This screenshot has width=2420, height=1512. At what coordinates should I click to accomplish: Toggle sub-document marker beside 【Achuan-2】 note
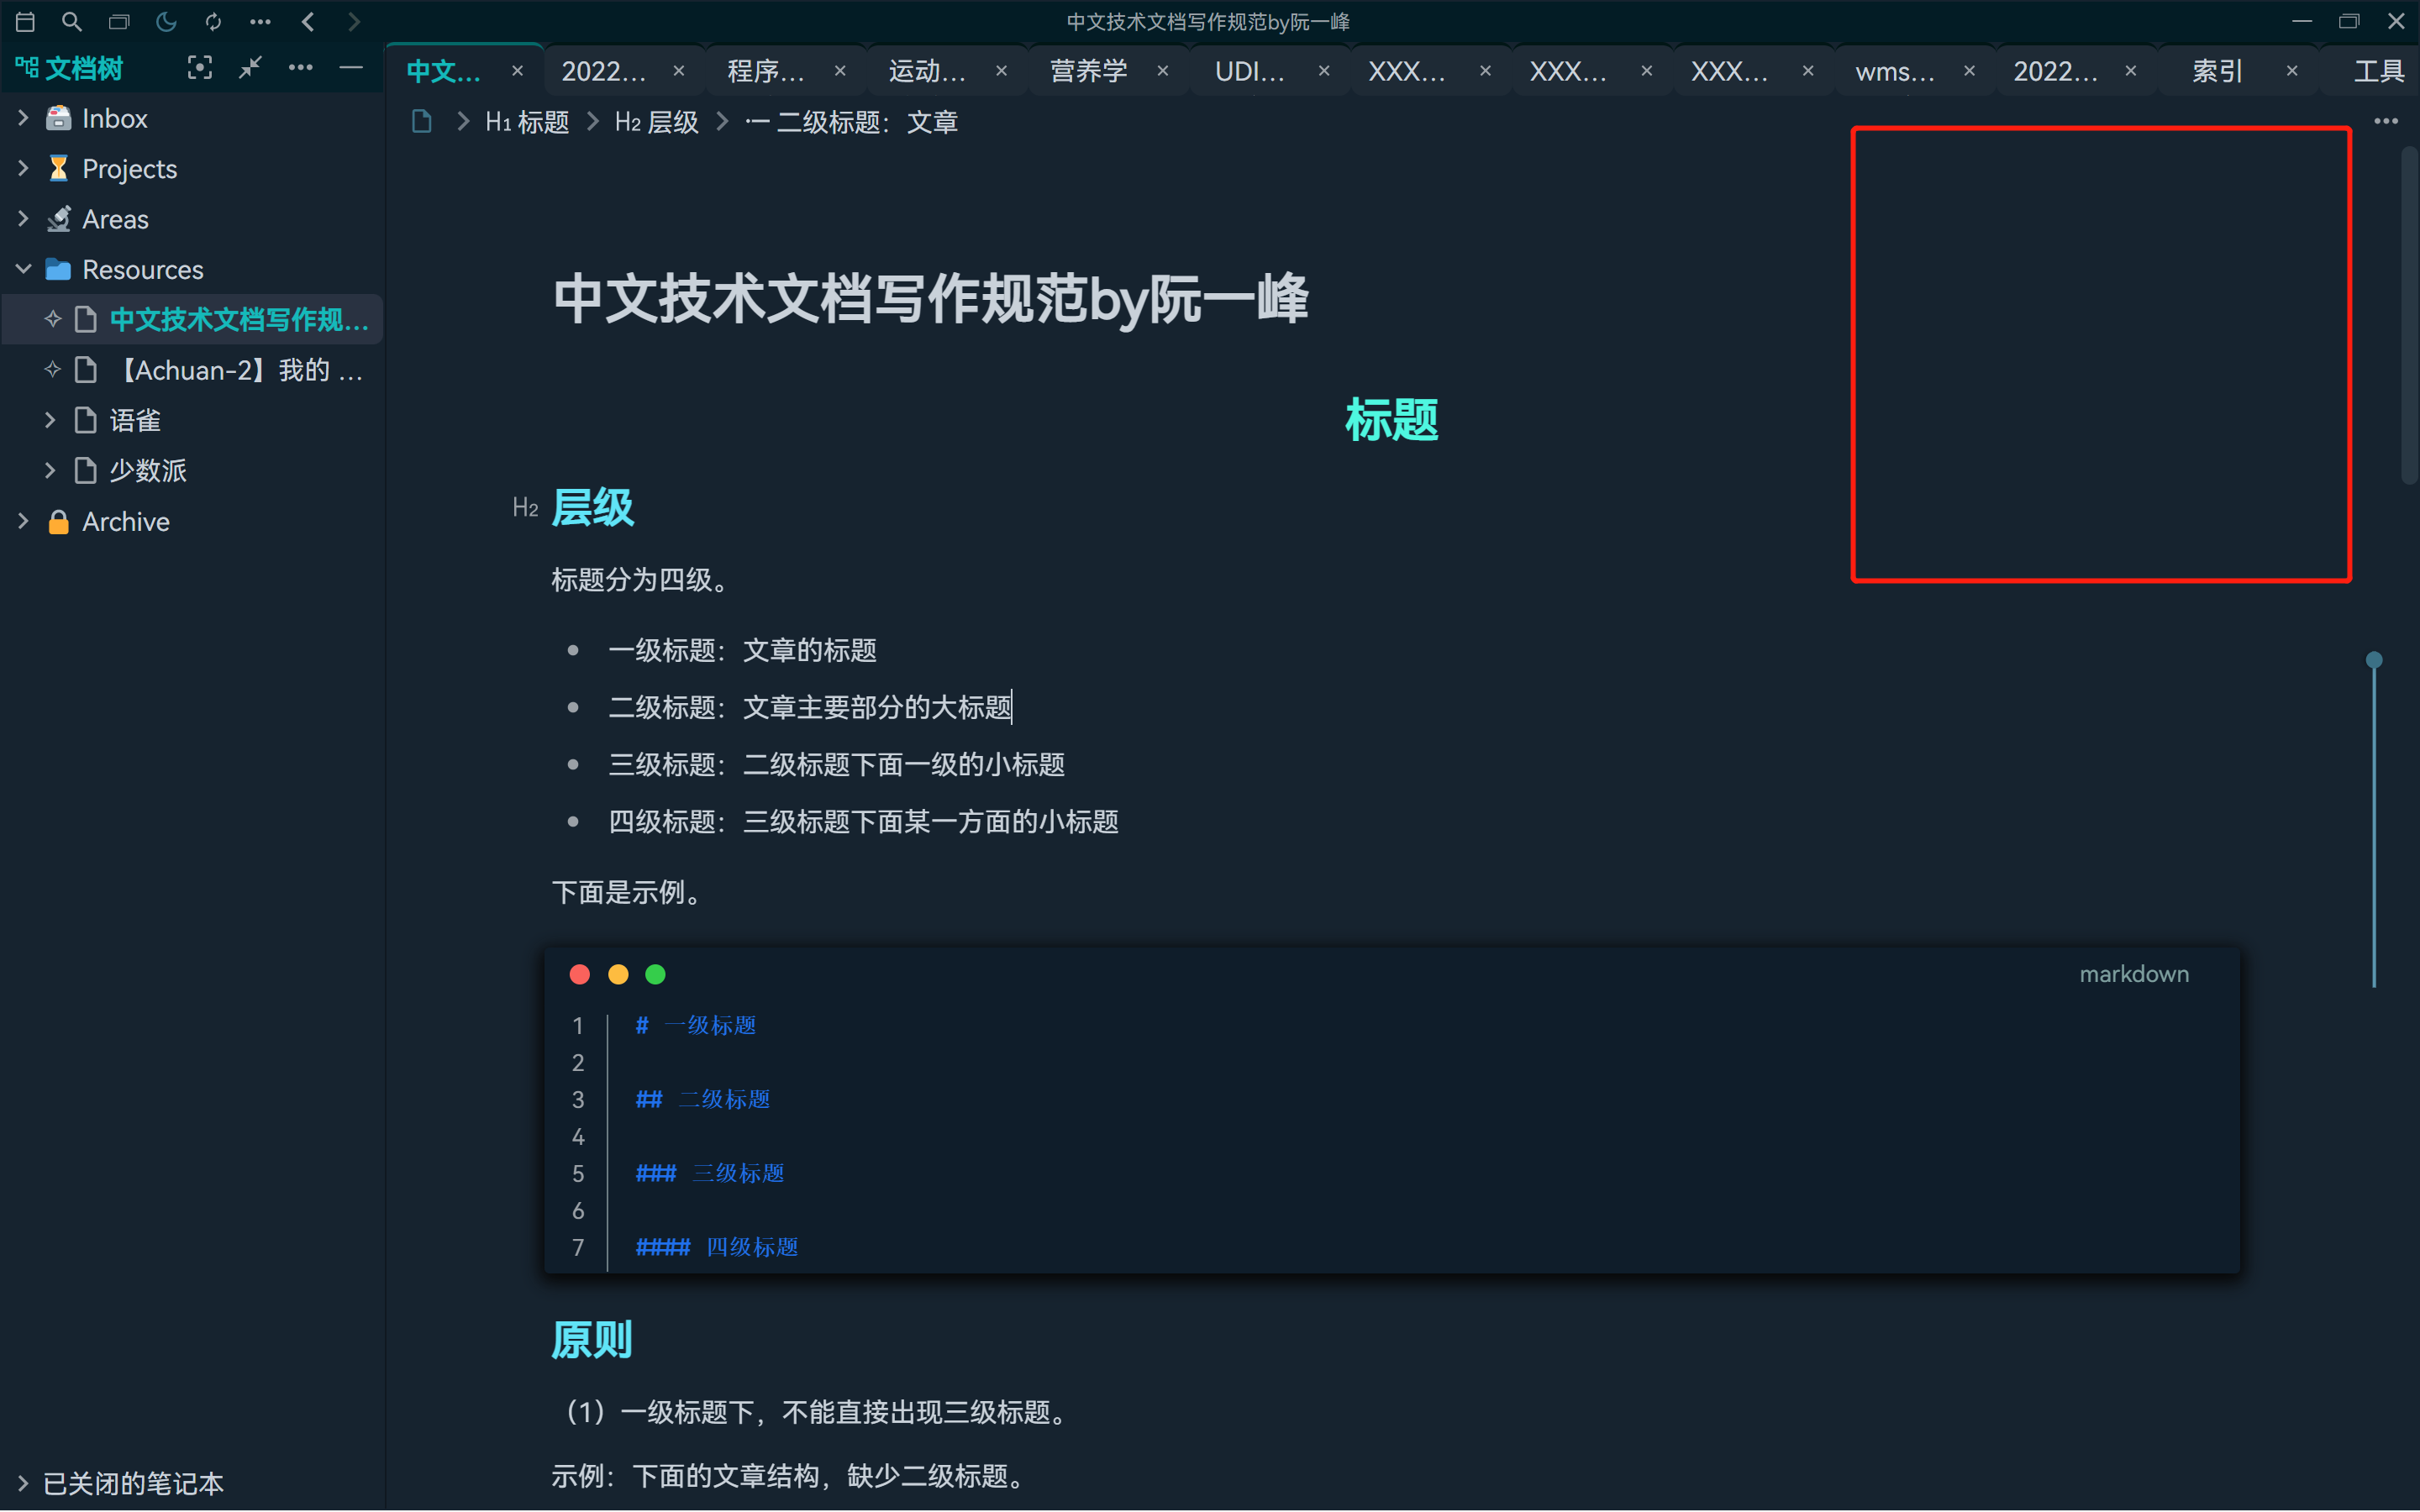tap(53, 370)
